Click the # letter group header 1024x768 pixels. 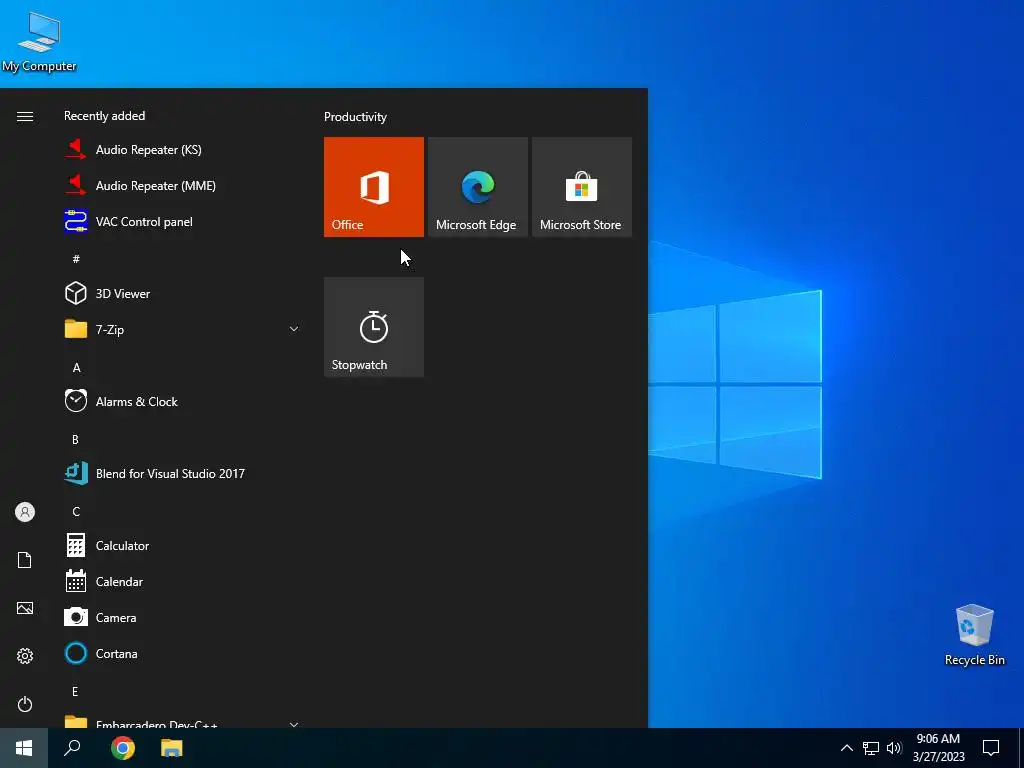pos(76,259)
